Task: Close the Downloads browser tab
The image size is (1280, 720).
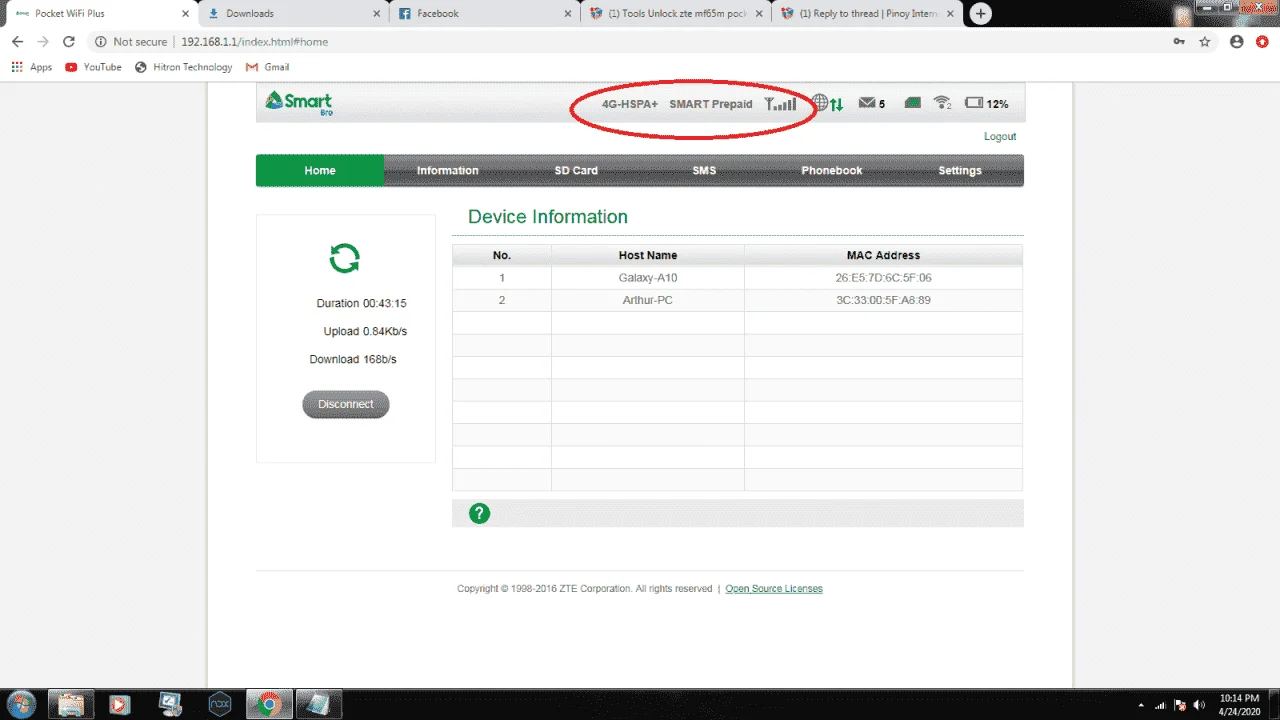Action: point(376,14)
